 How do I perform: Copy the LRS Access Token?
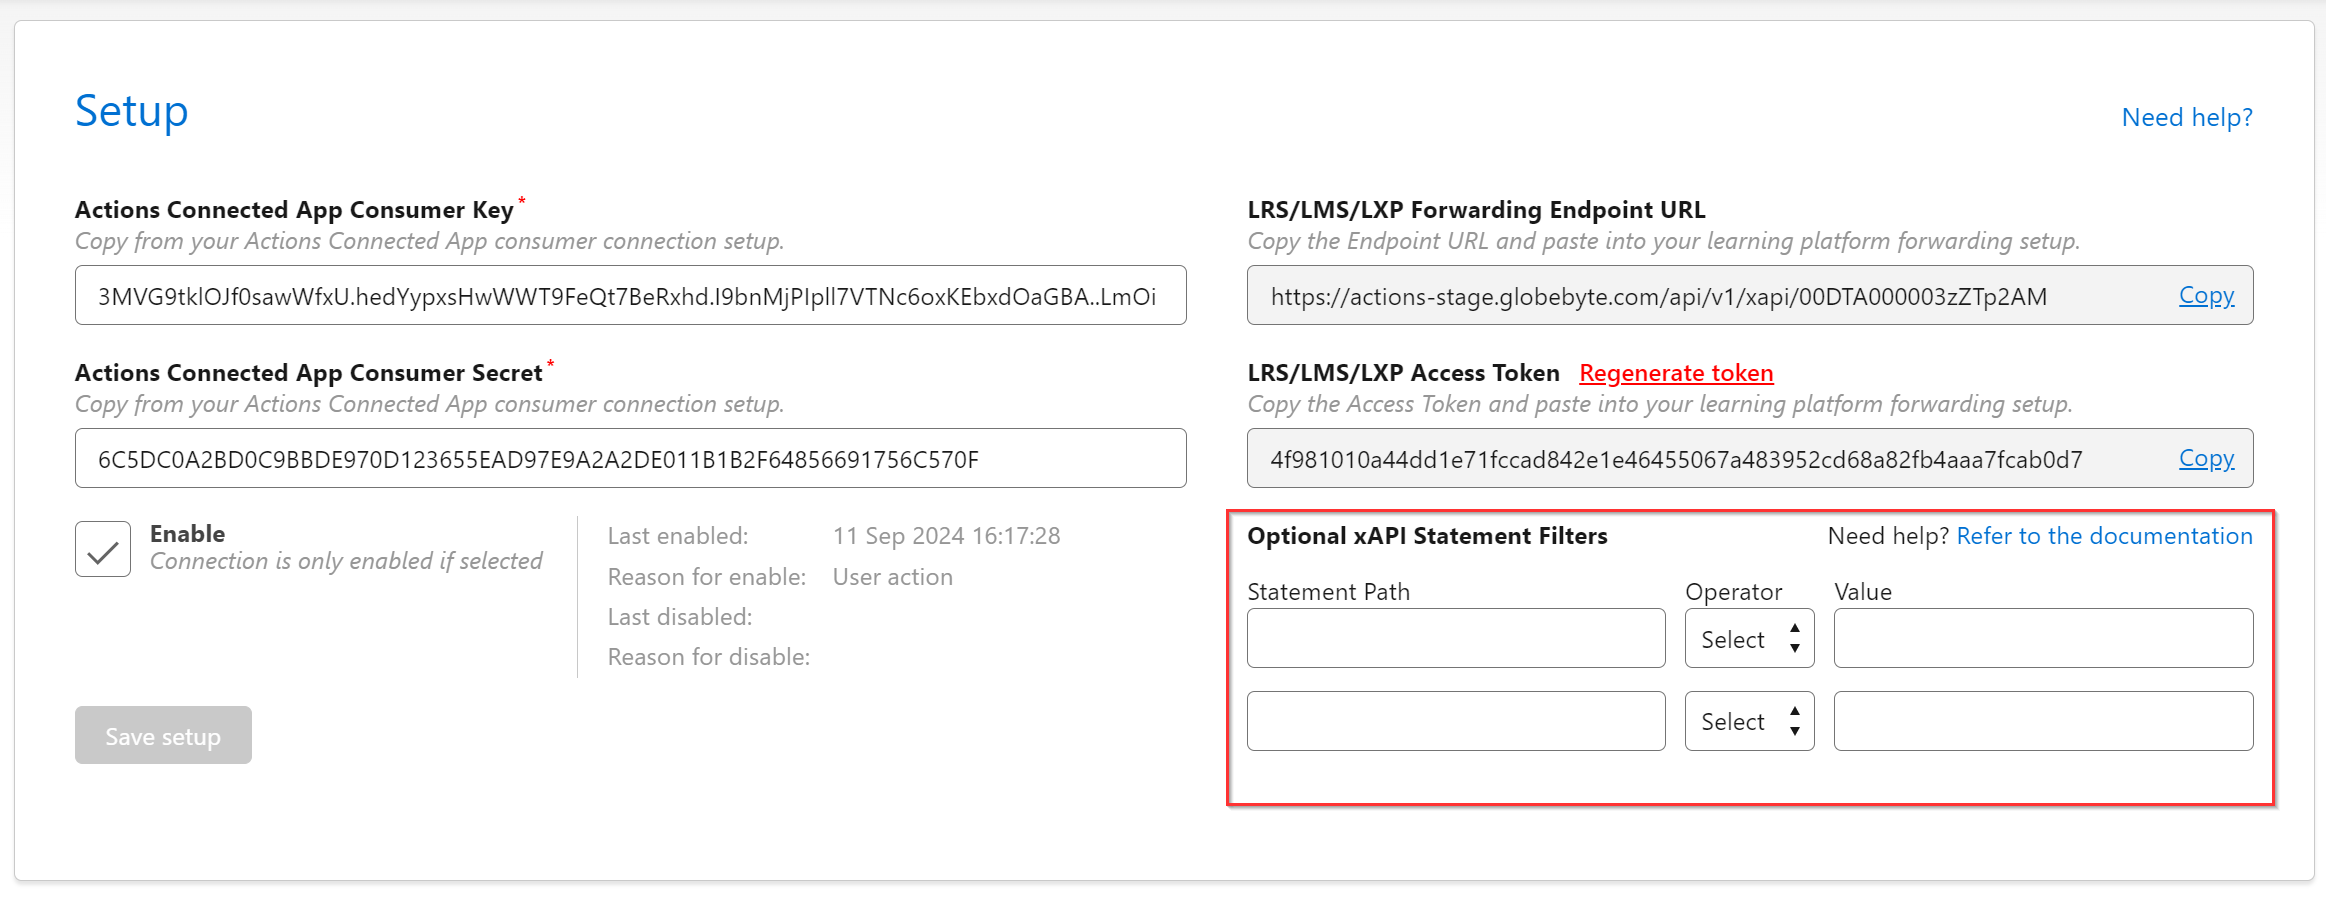(2206, 459)
